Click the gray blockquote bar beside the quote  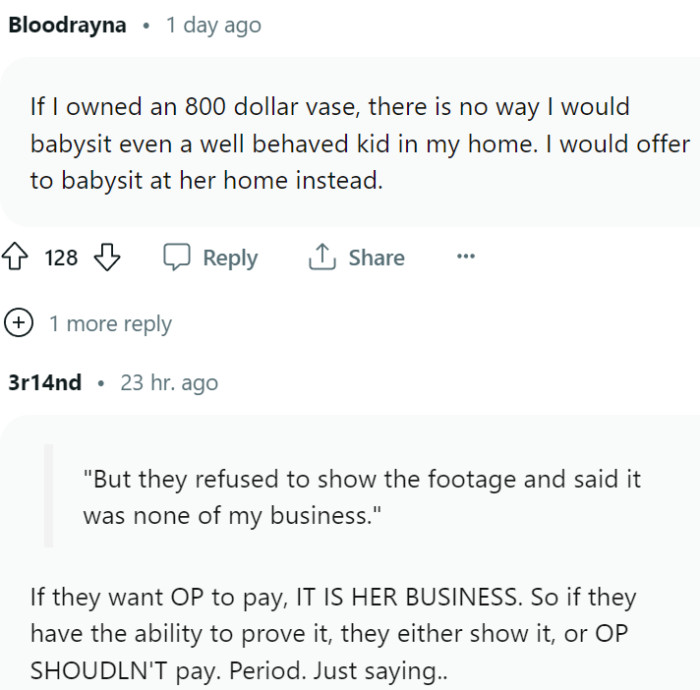tap(48, 496)
